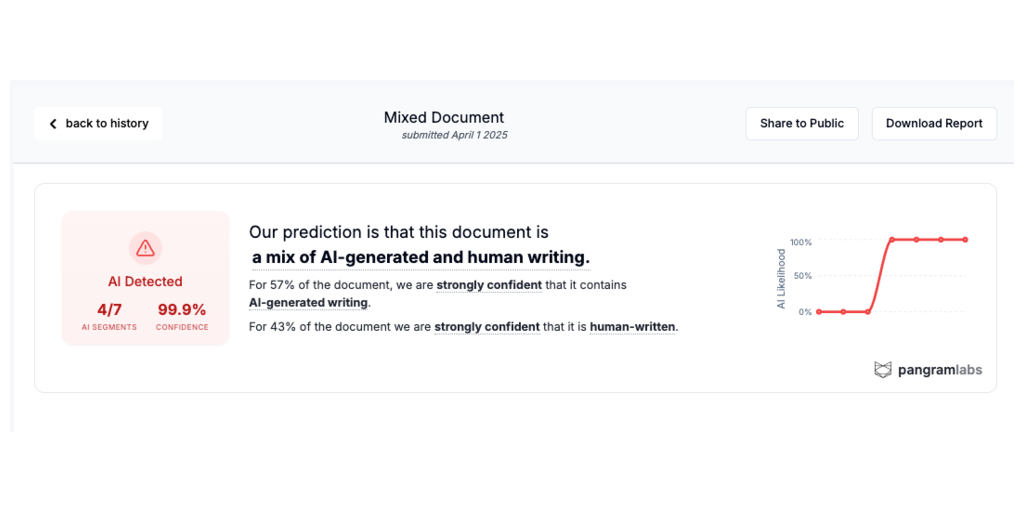Click the back arrow chevron icon
The height and width of the screenshot is (512, 1024).
pyautogui.click(x=53, y=124)
